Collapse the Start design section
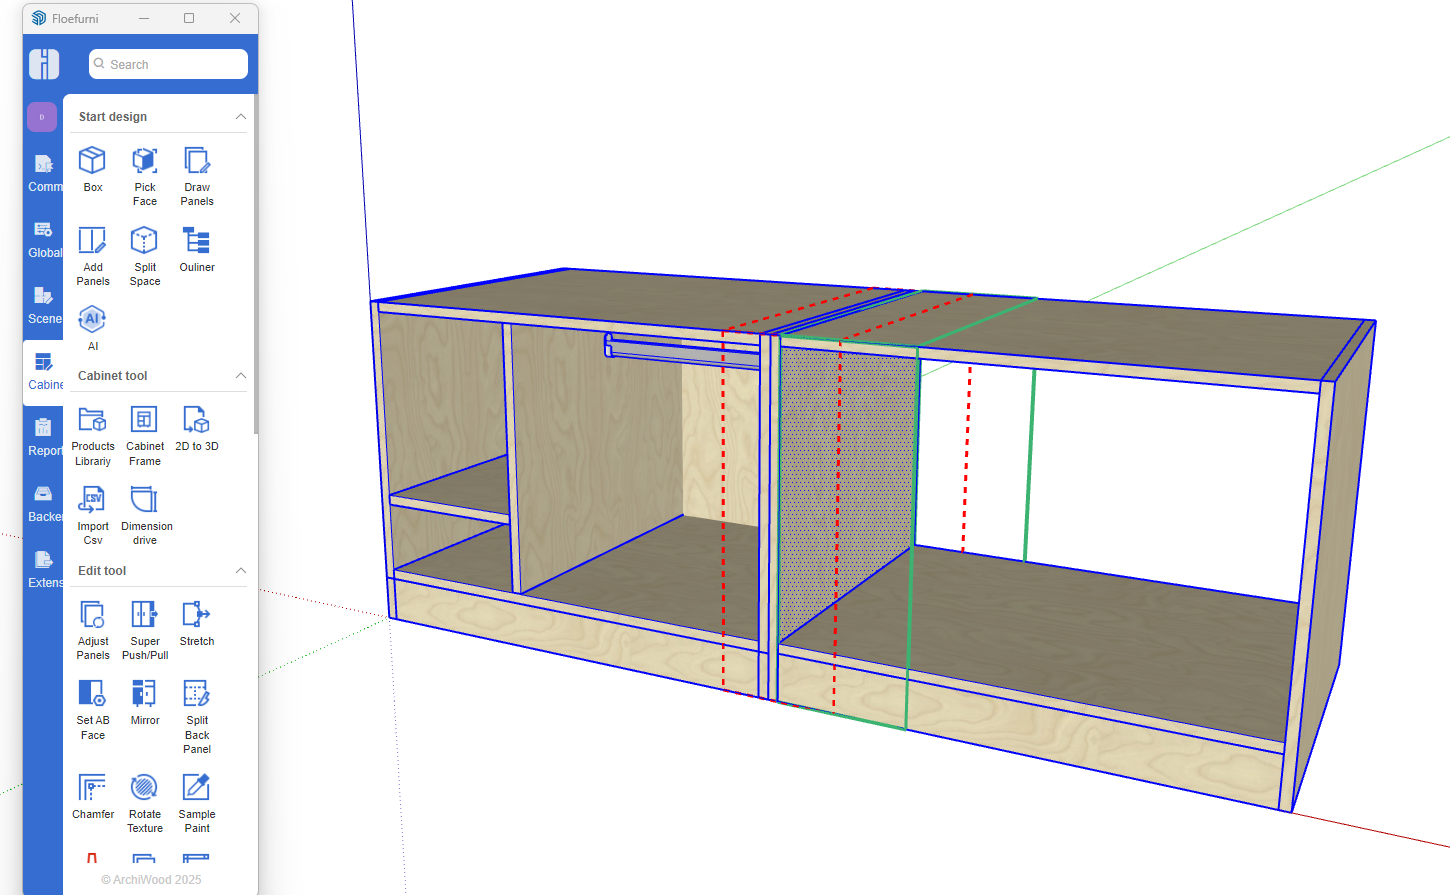 [240, 117]
